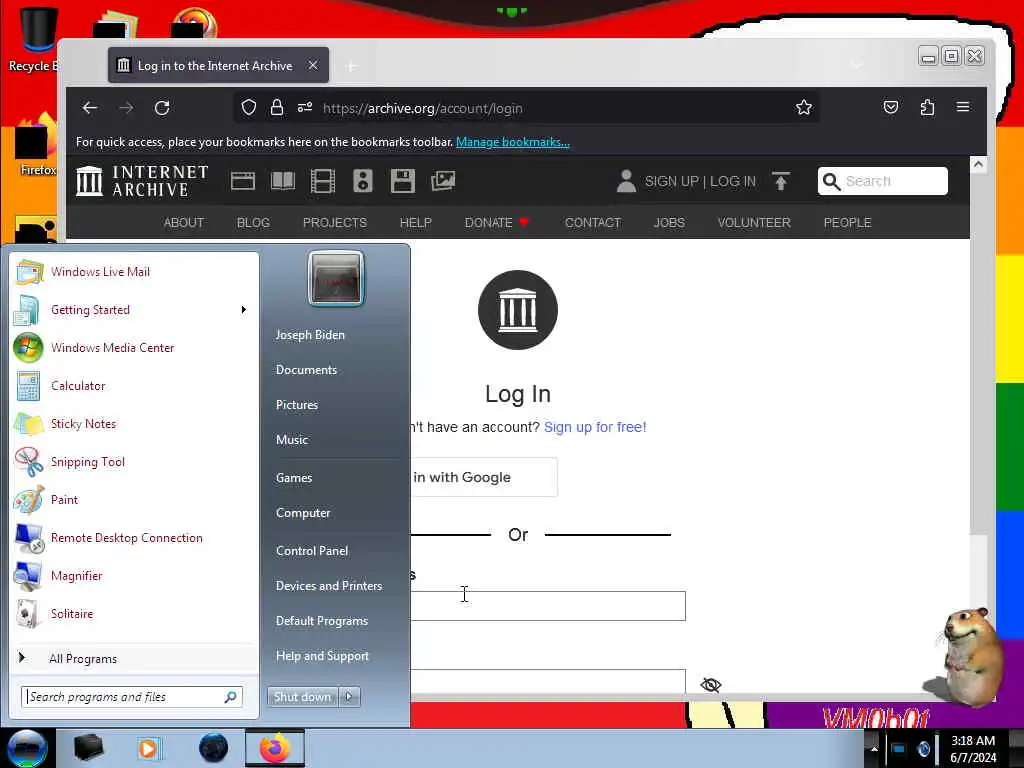The width and height of the screenshot is (1024, 768).
Task: Launch Snipping Tool from Start menu
Action: [134, 462]
